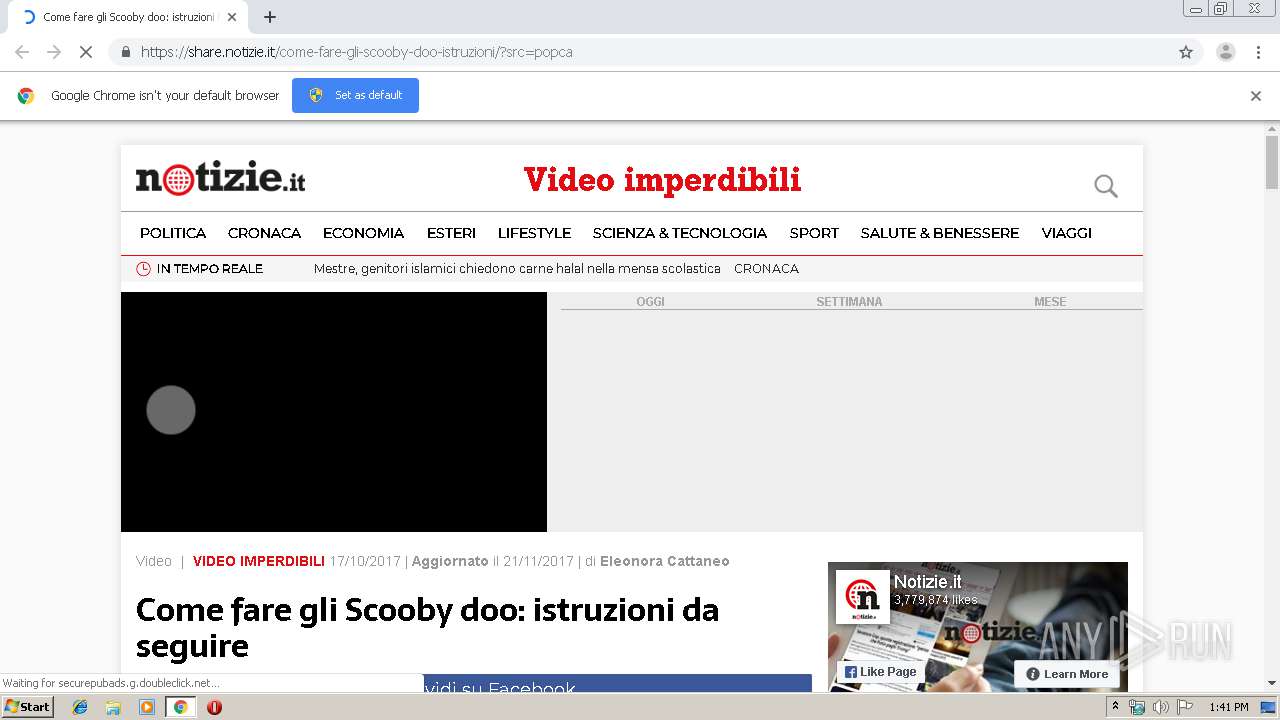The height and width of the screenshot is (720, 1280).
Task: Open the POLITICA section
Action: pyautogui.click(x=173, y=233)
